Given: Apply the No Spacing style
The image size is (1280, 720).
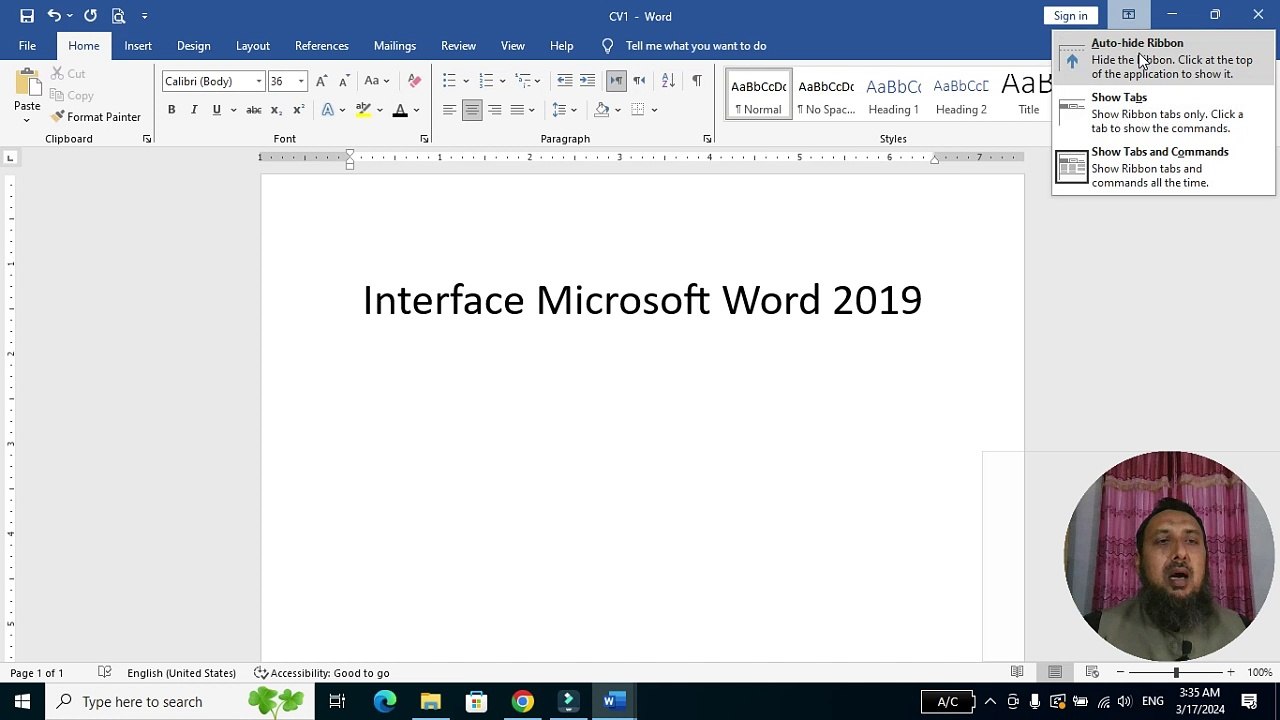Looking at the screenshot, I should (826, 94).
